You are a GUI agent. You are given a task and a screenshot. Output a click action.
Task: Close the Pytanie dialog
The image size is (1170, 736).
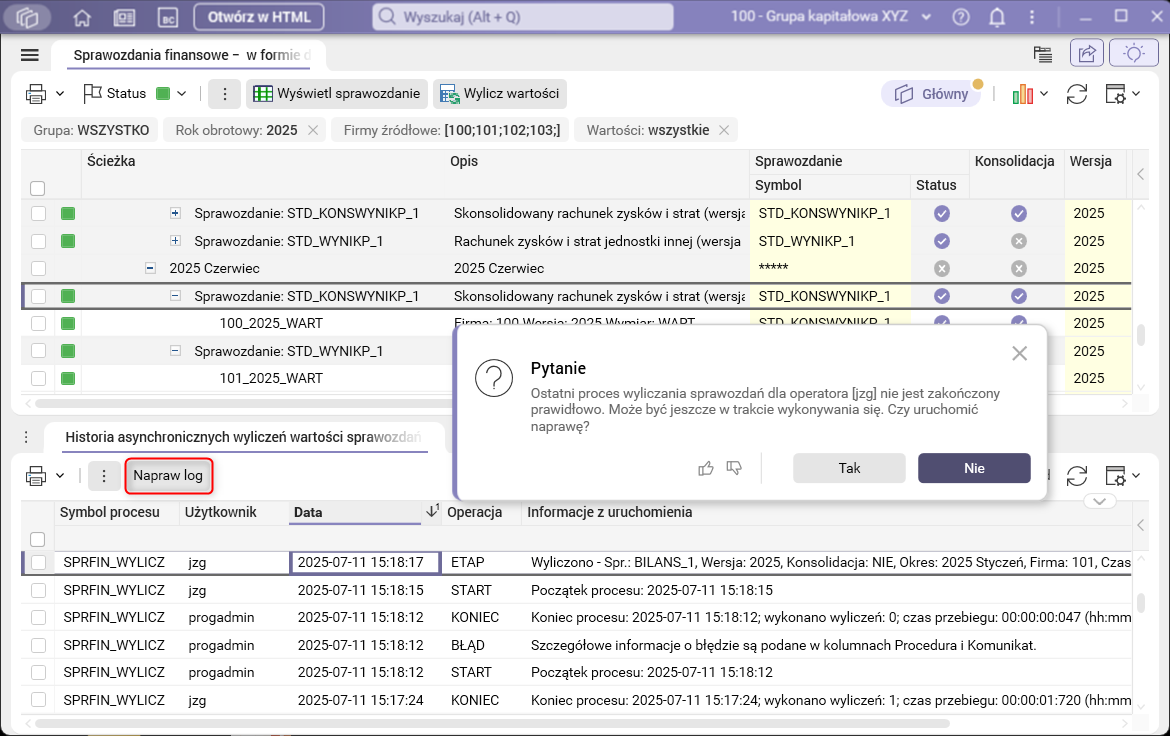coord(1019,353)
